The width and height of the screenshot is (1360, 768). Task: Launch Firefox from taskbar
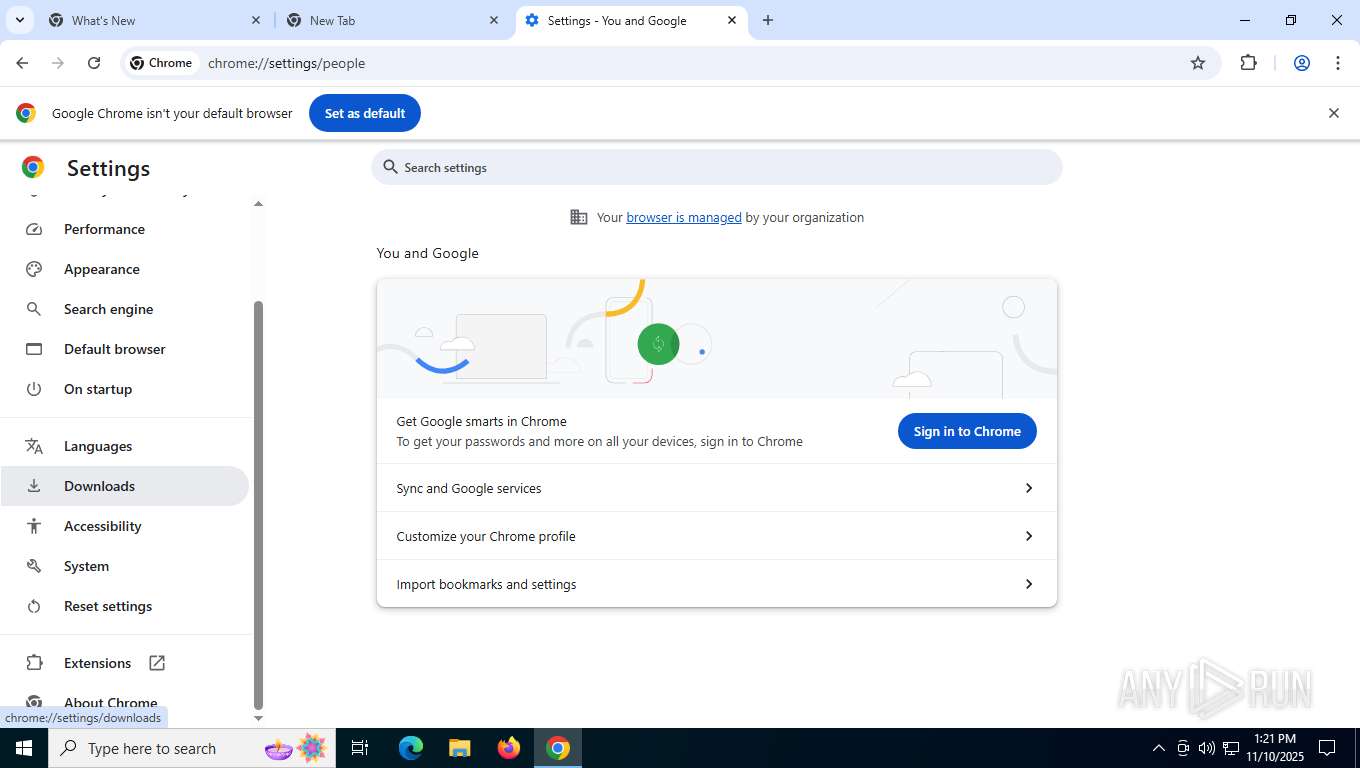(509, 748)
